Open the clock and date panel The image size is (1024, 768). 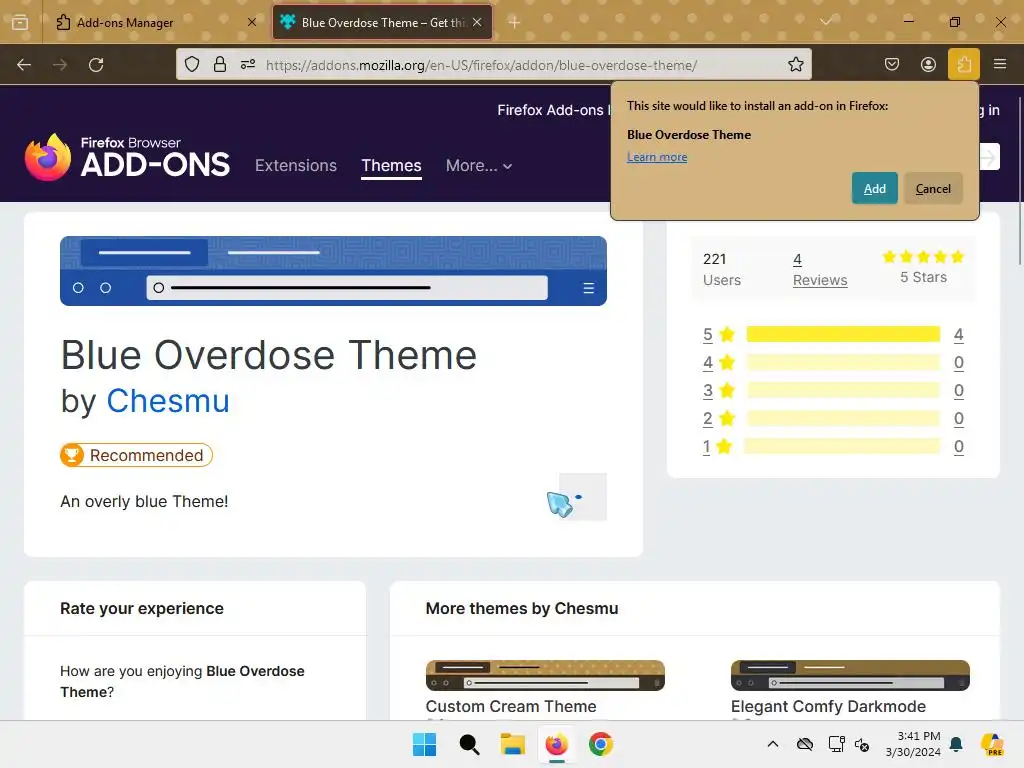point(913,744)
